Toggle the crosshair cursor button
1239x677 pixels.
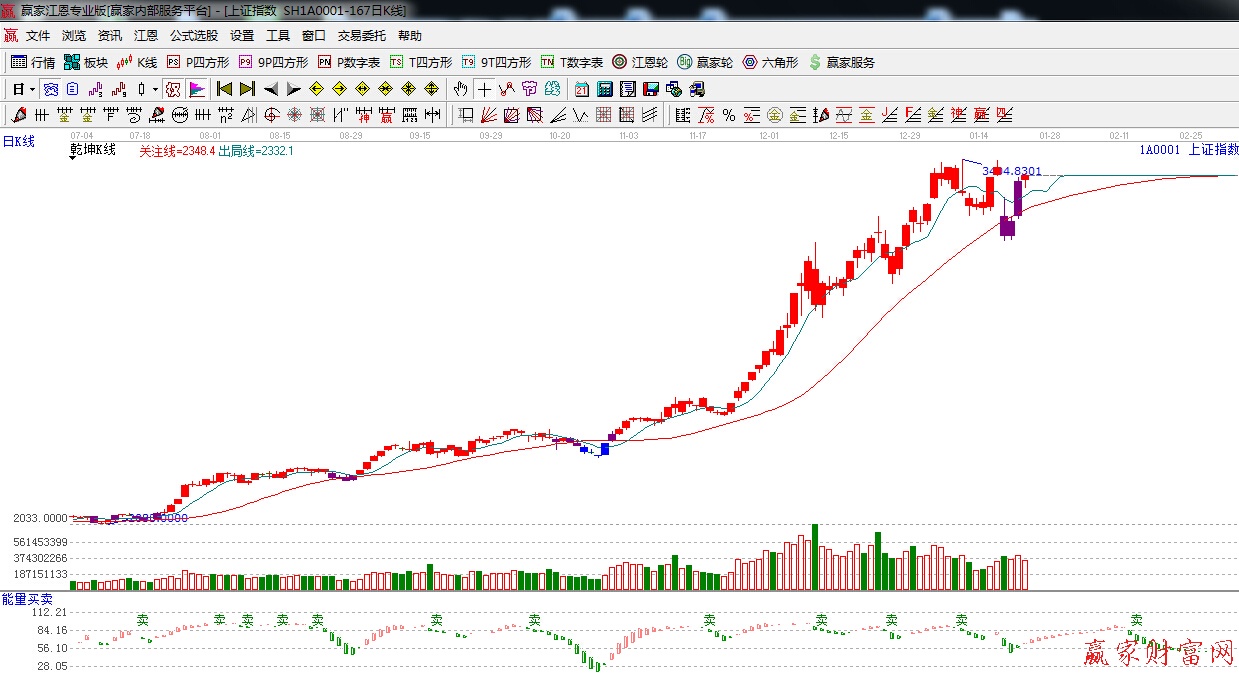[x=485, y=89]
